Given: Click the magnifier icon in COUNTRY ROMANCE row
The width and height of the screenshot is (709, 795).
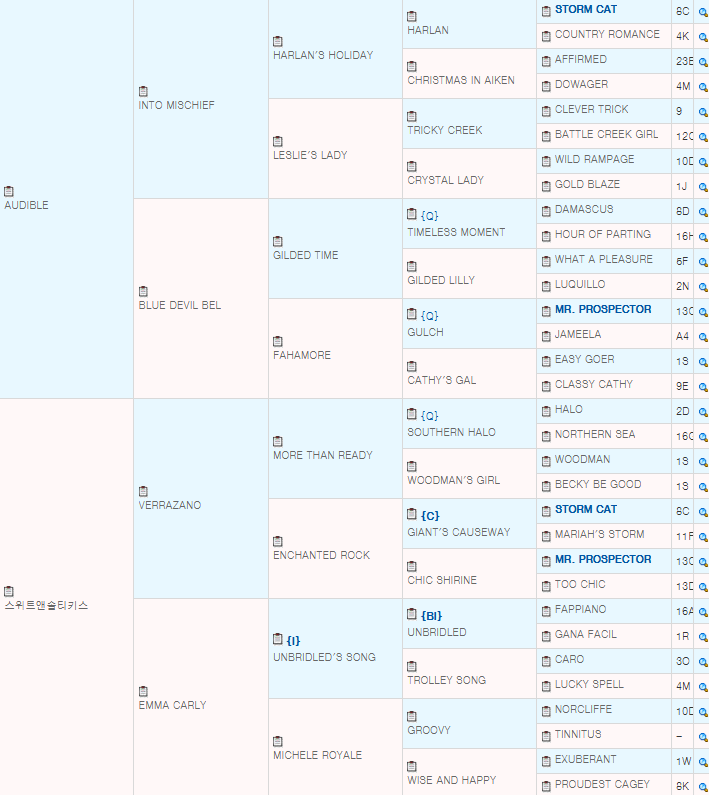Looking at the screenshot, I should [x=703, y=37].
